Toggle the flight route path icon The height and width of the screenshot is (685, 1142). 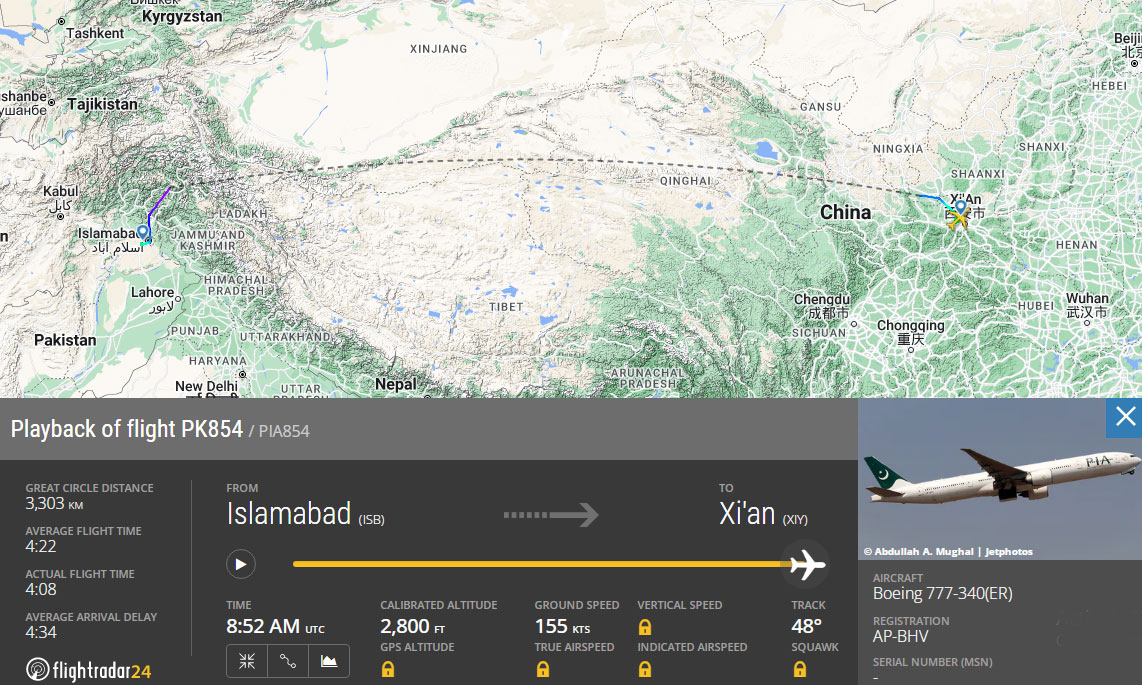point(288,661)
